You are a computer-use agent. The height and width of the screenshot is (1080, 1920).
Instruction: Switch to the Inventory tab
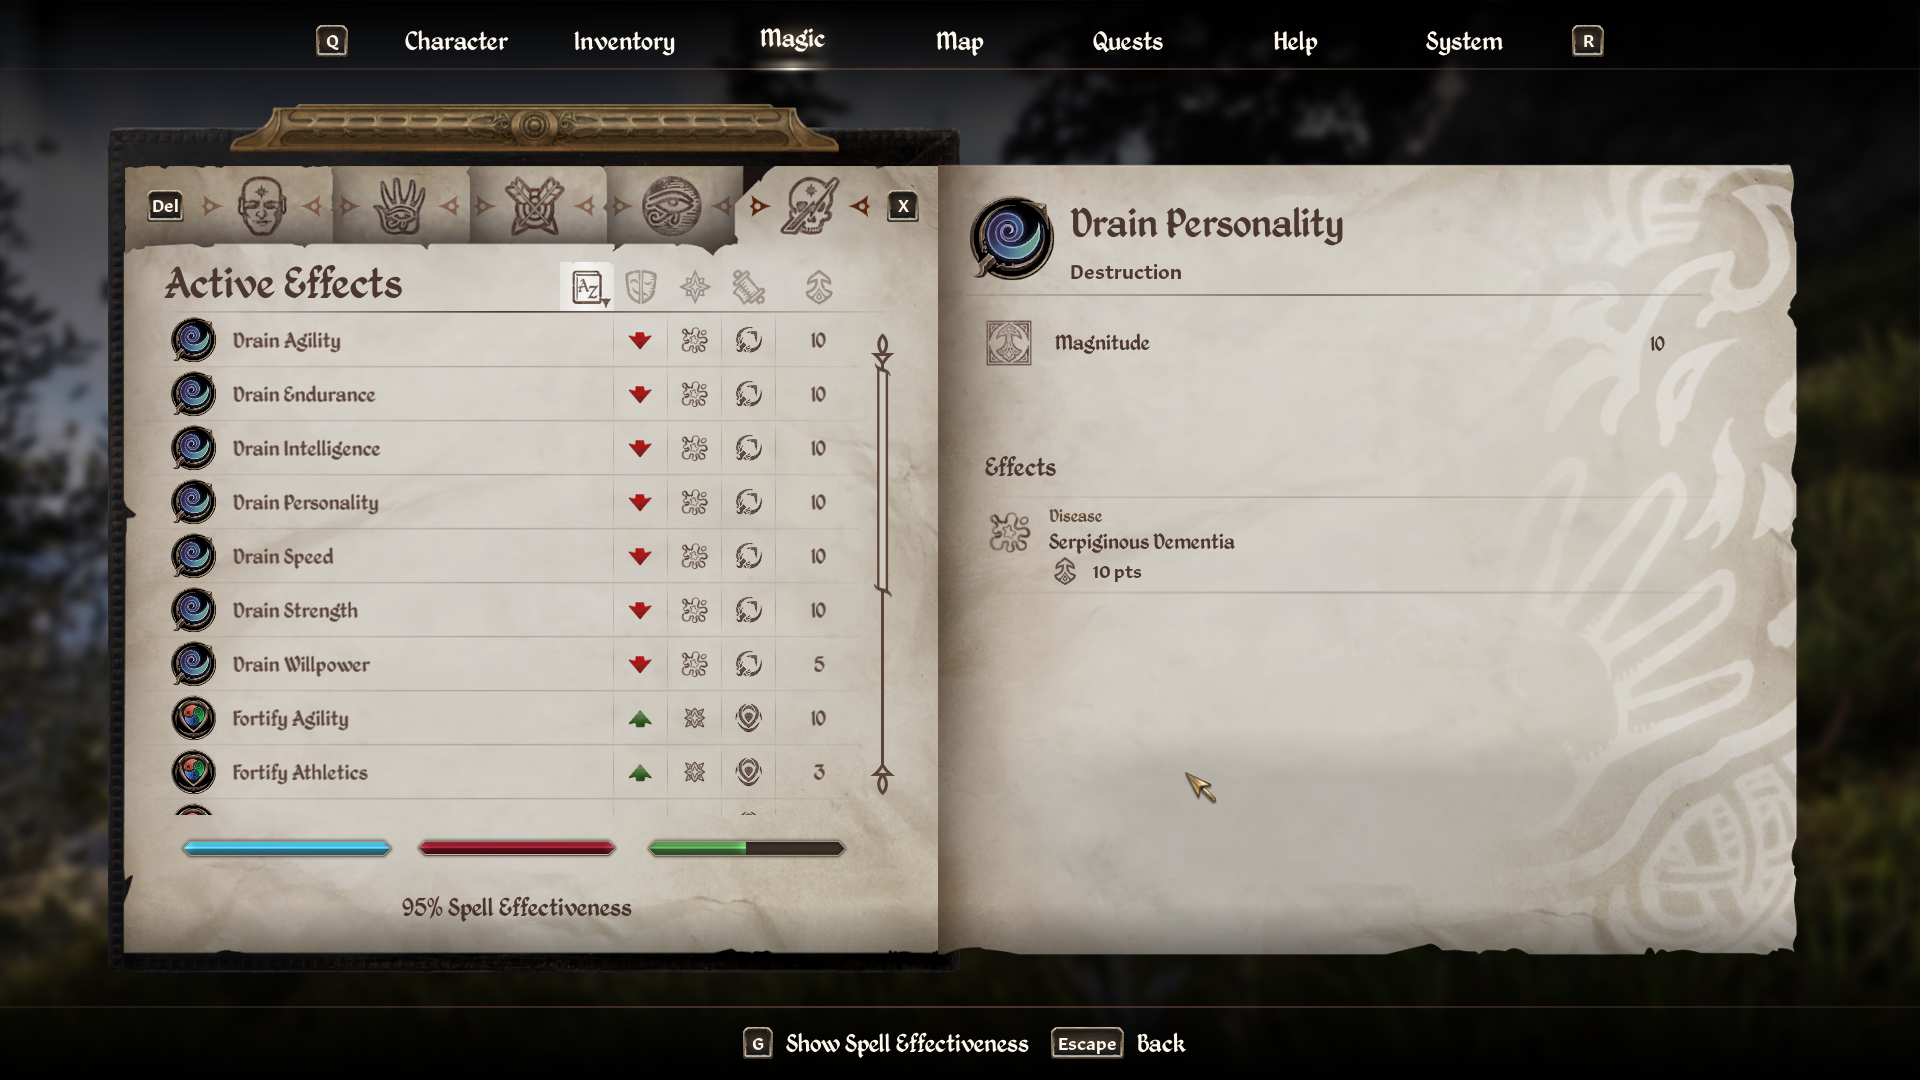(624, 41)
